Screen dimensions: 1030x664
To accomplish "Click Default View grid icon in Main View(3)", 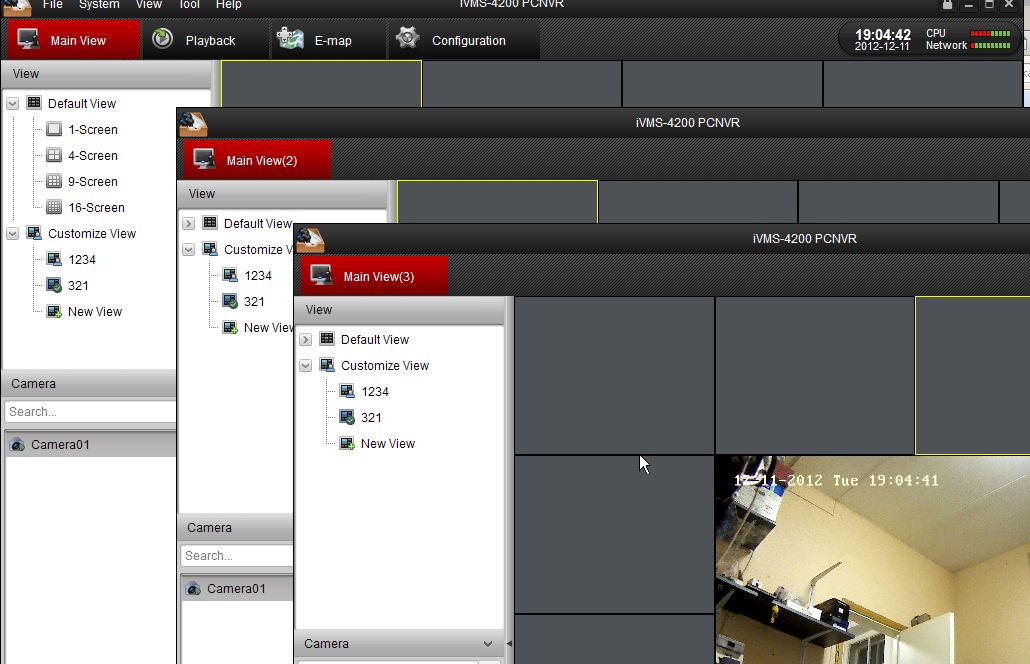I will [326, 339].
